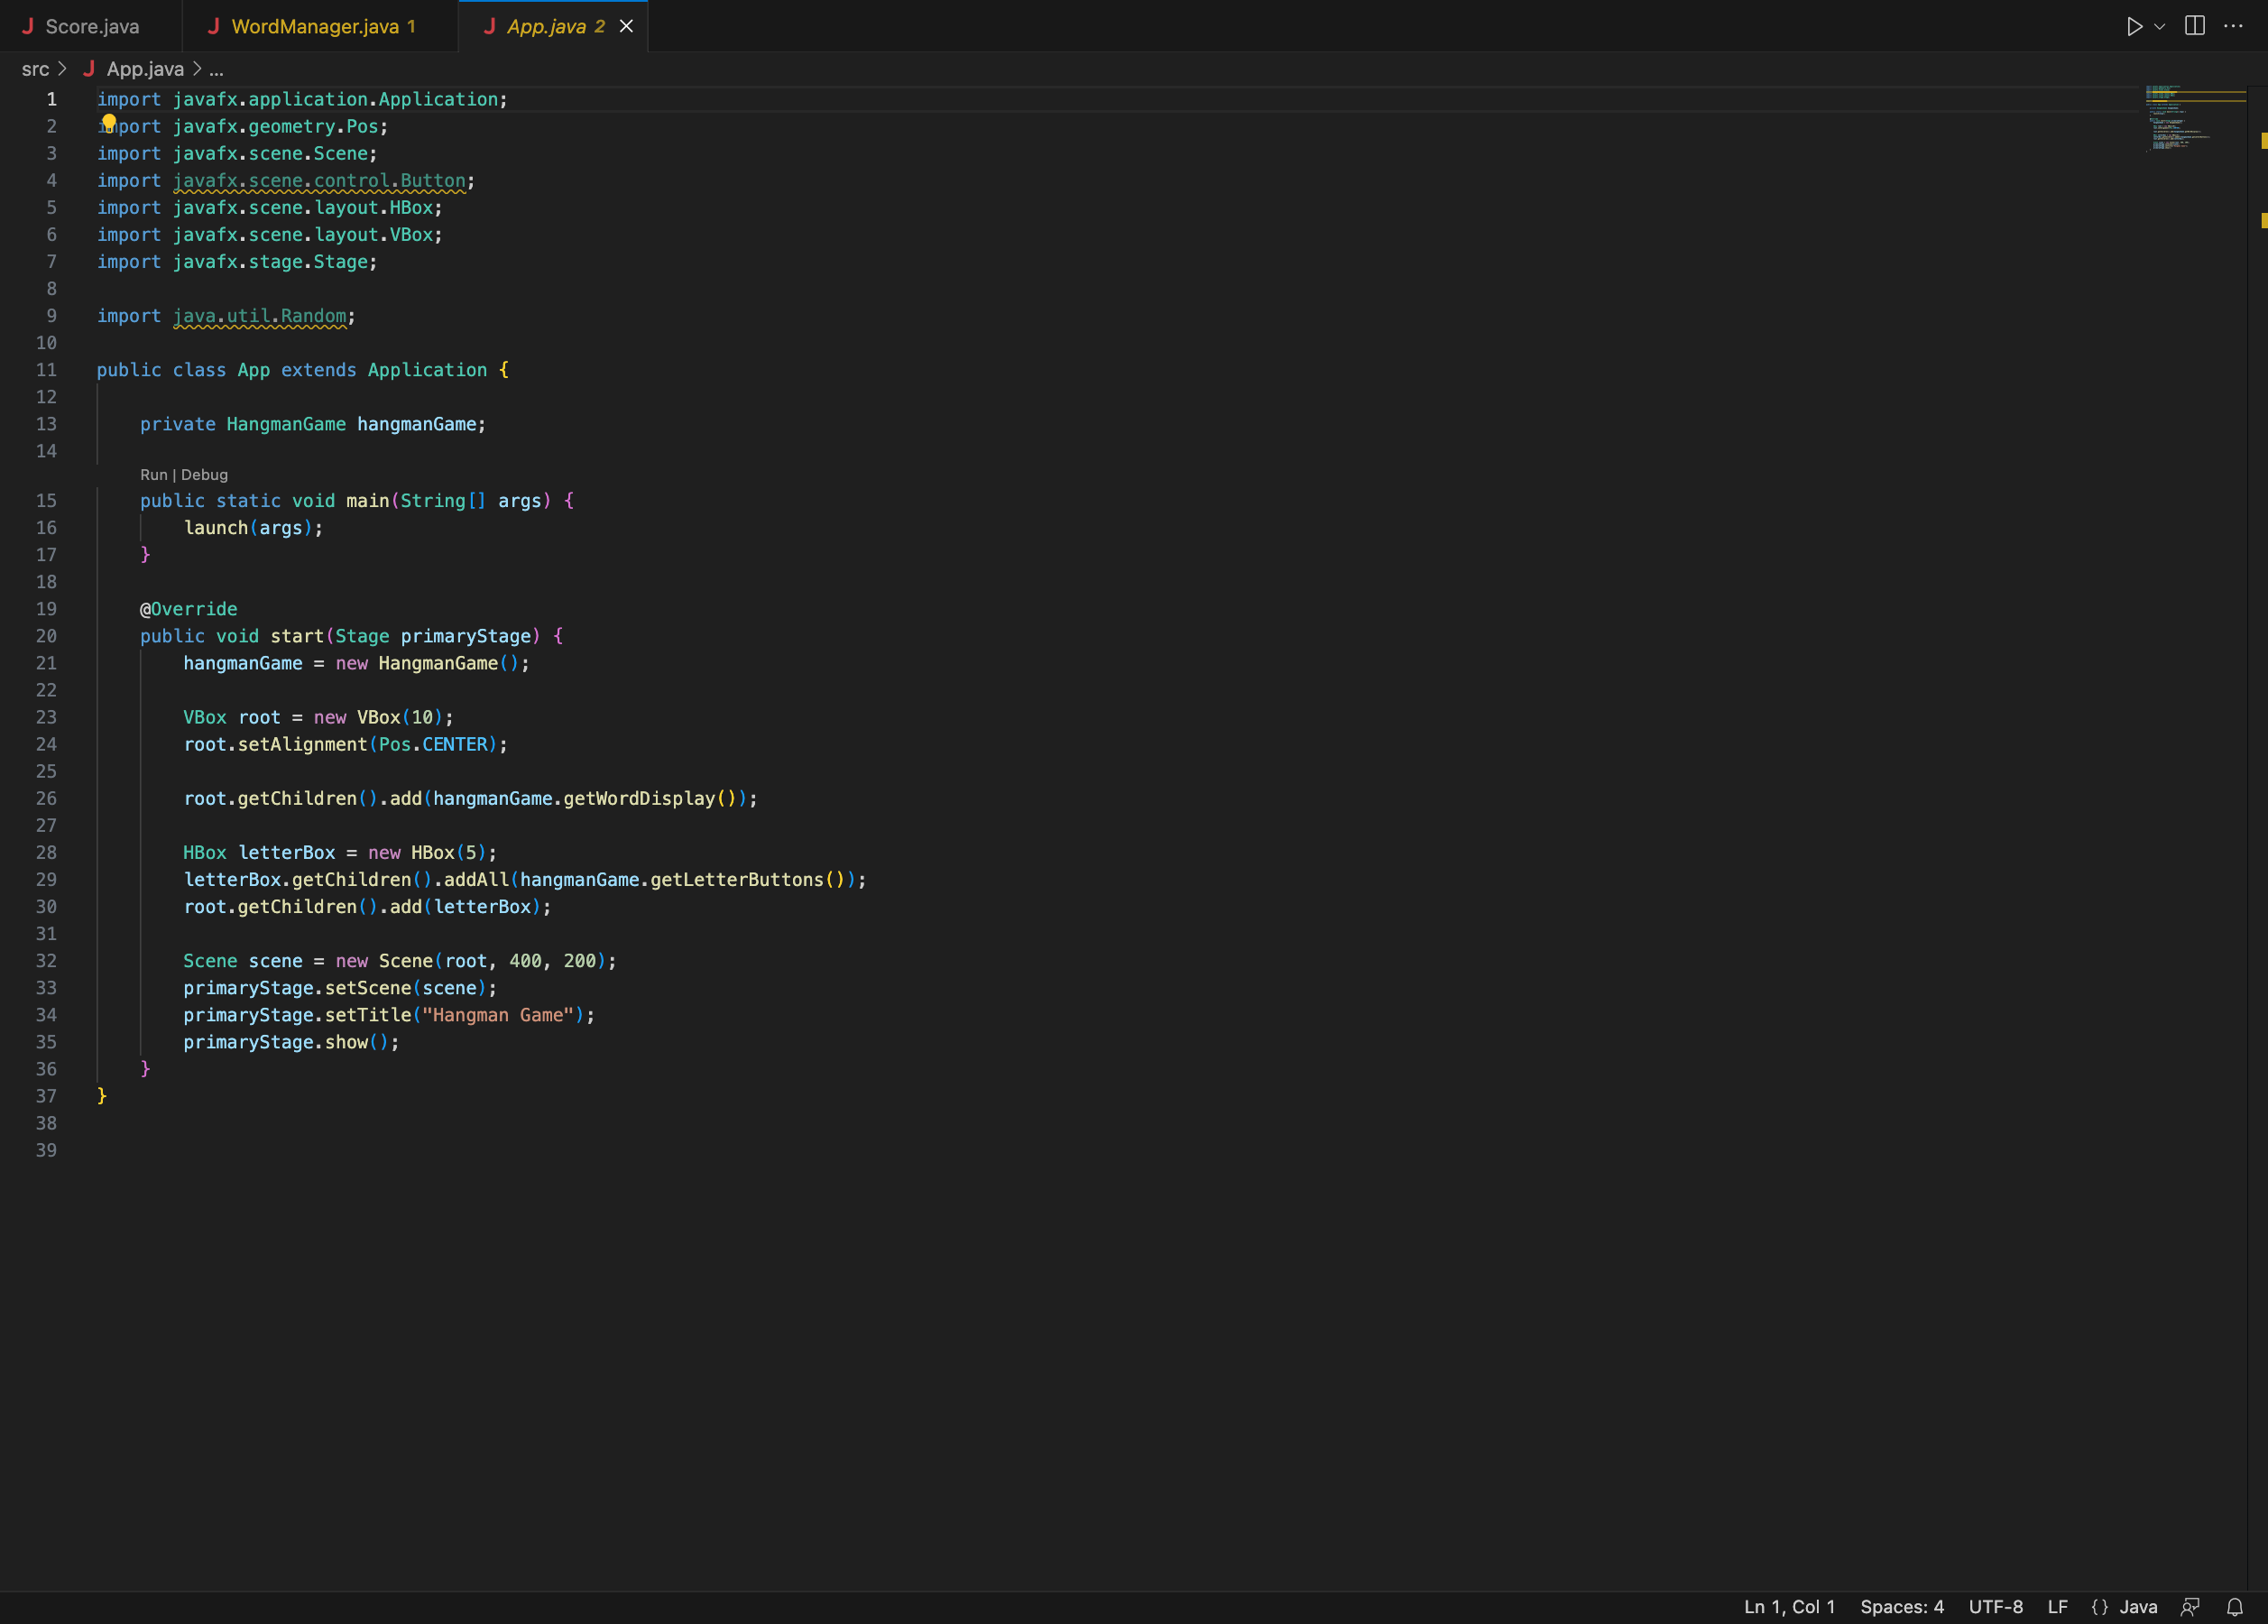Click the Run Java play icon
The width and height of the screenshot is (2268, 1624).
tap(2134, 27)
